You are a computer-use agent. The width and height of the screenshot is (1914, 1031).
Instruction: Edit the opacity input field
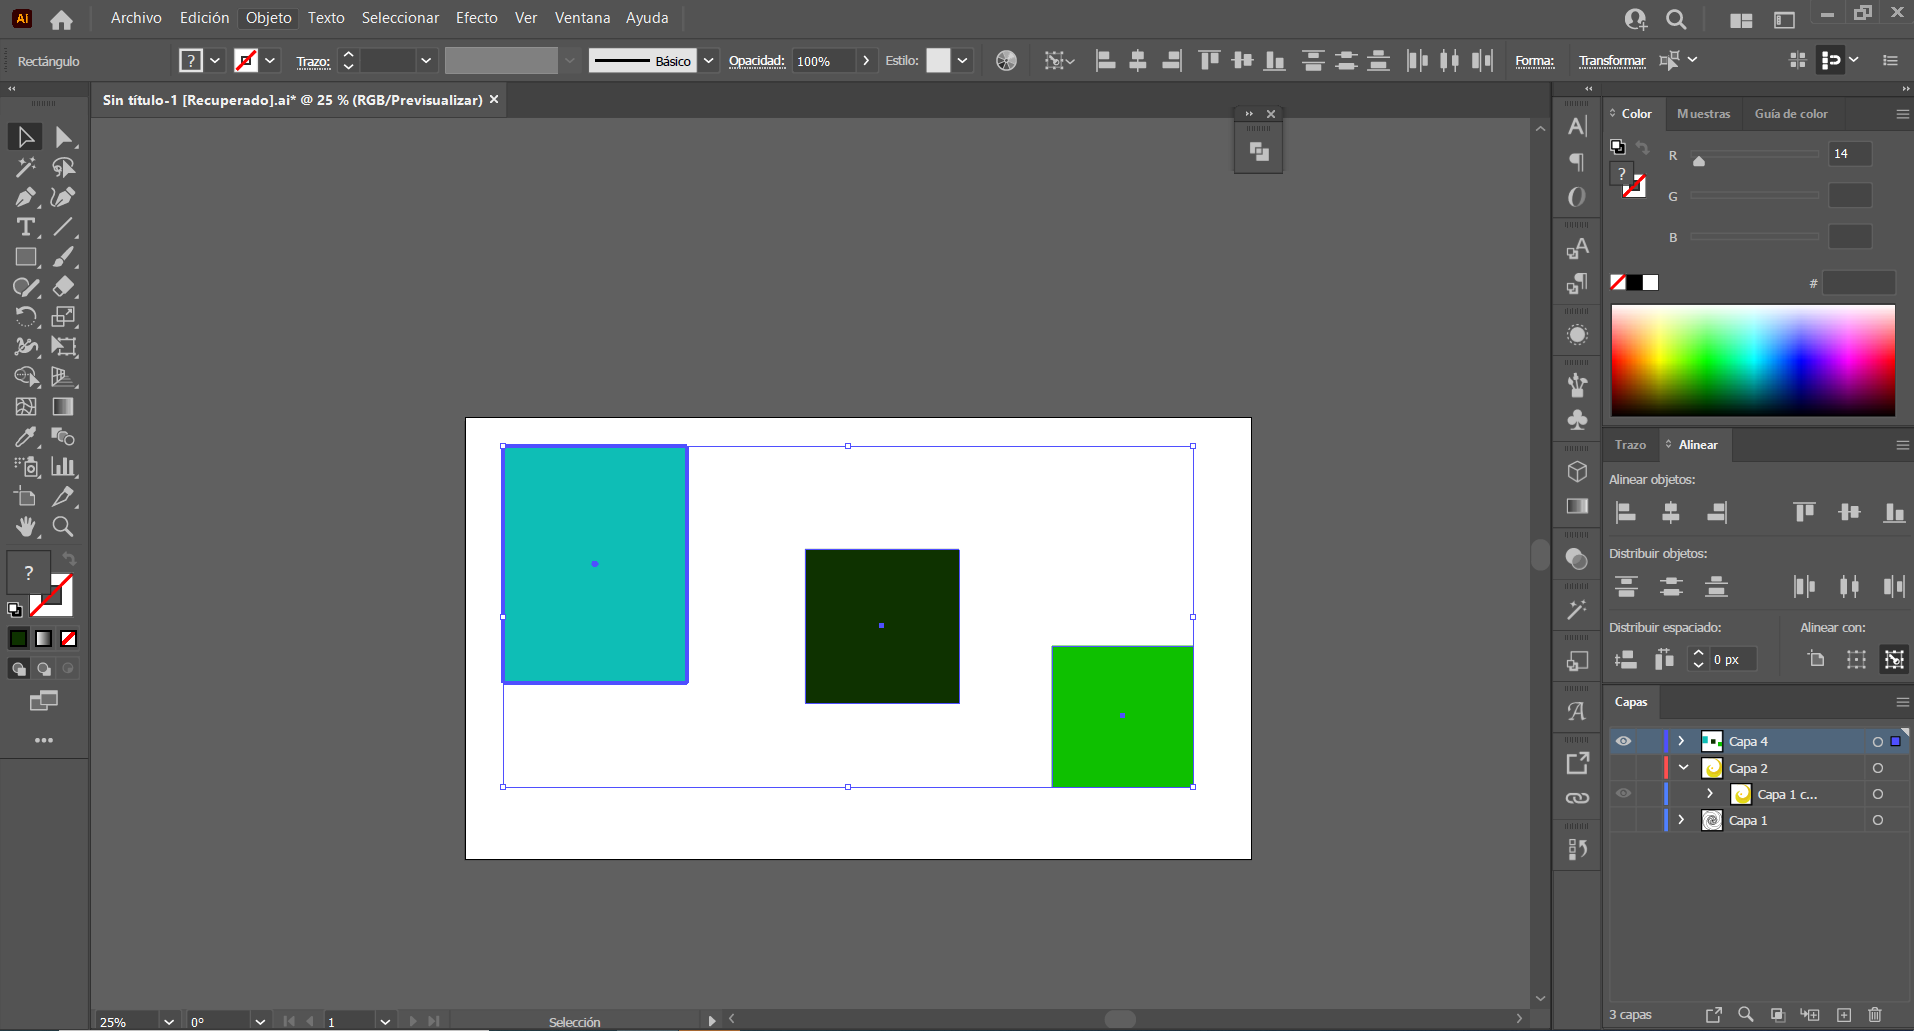(x=825, y=60)
